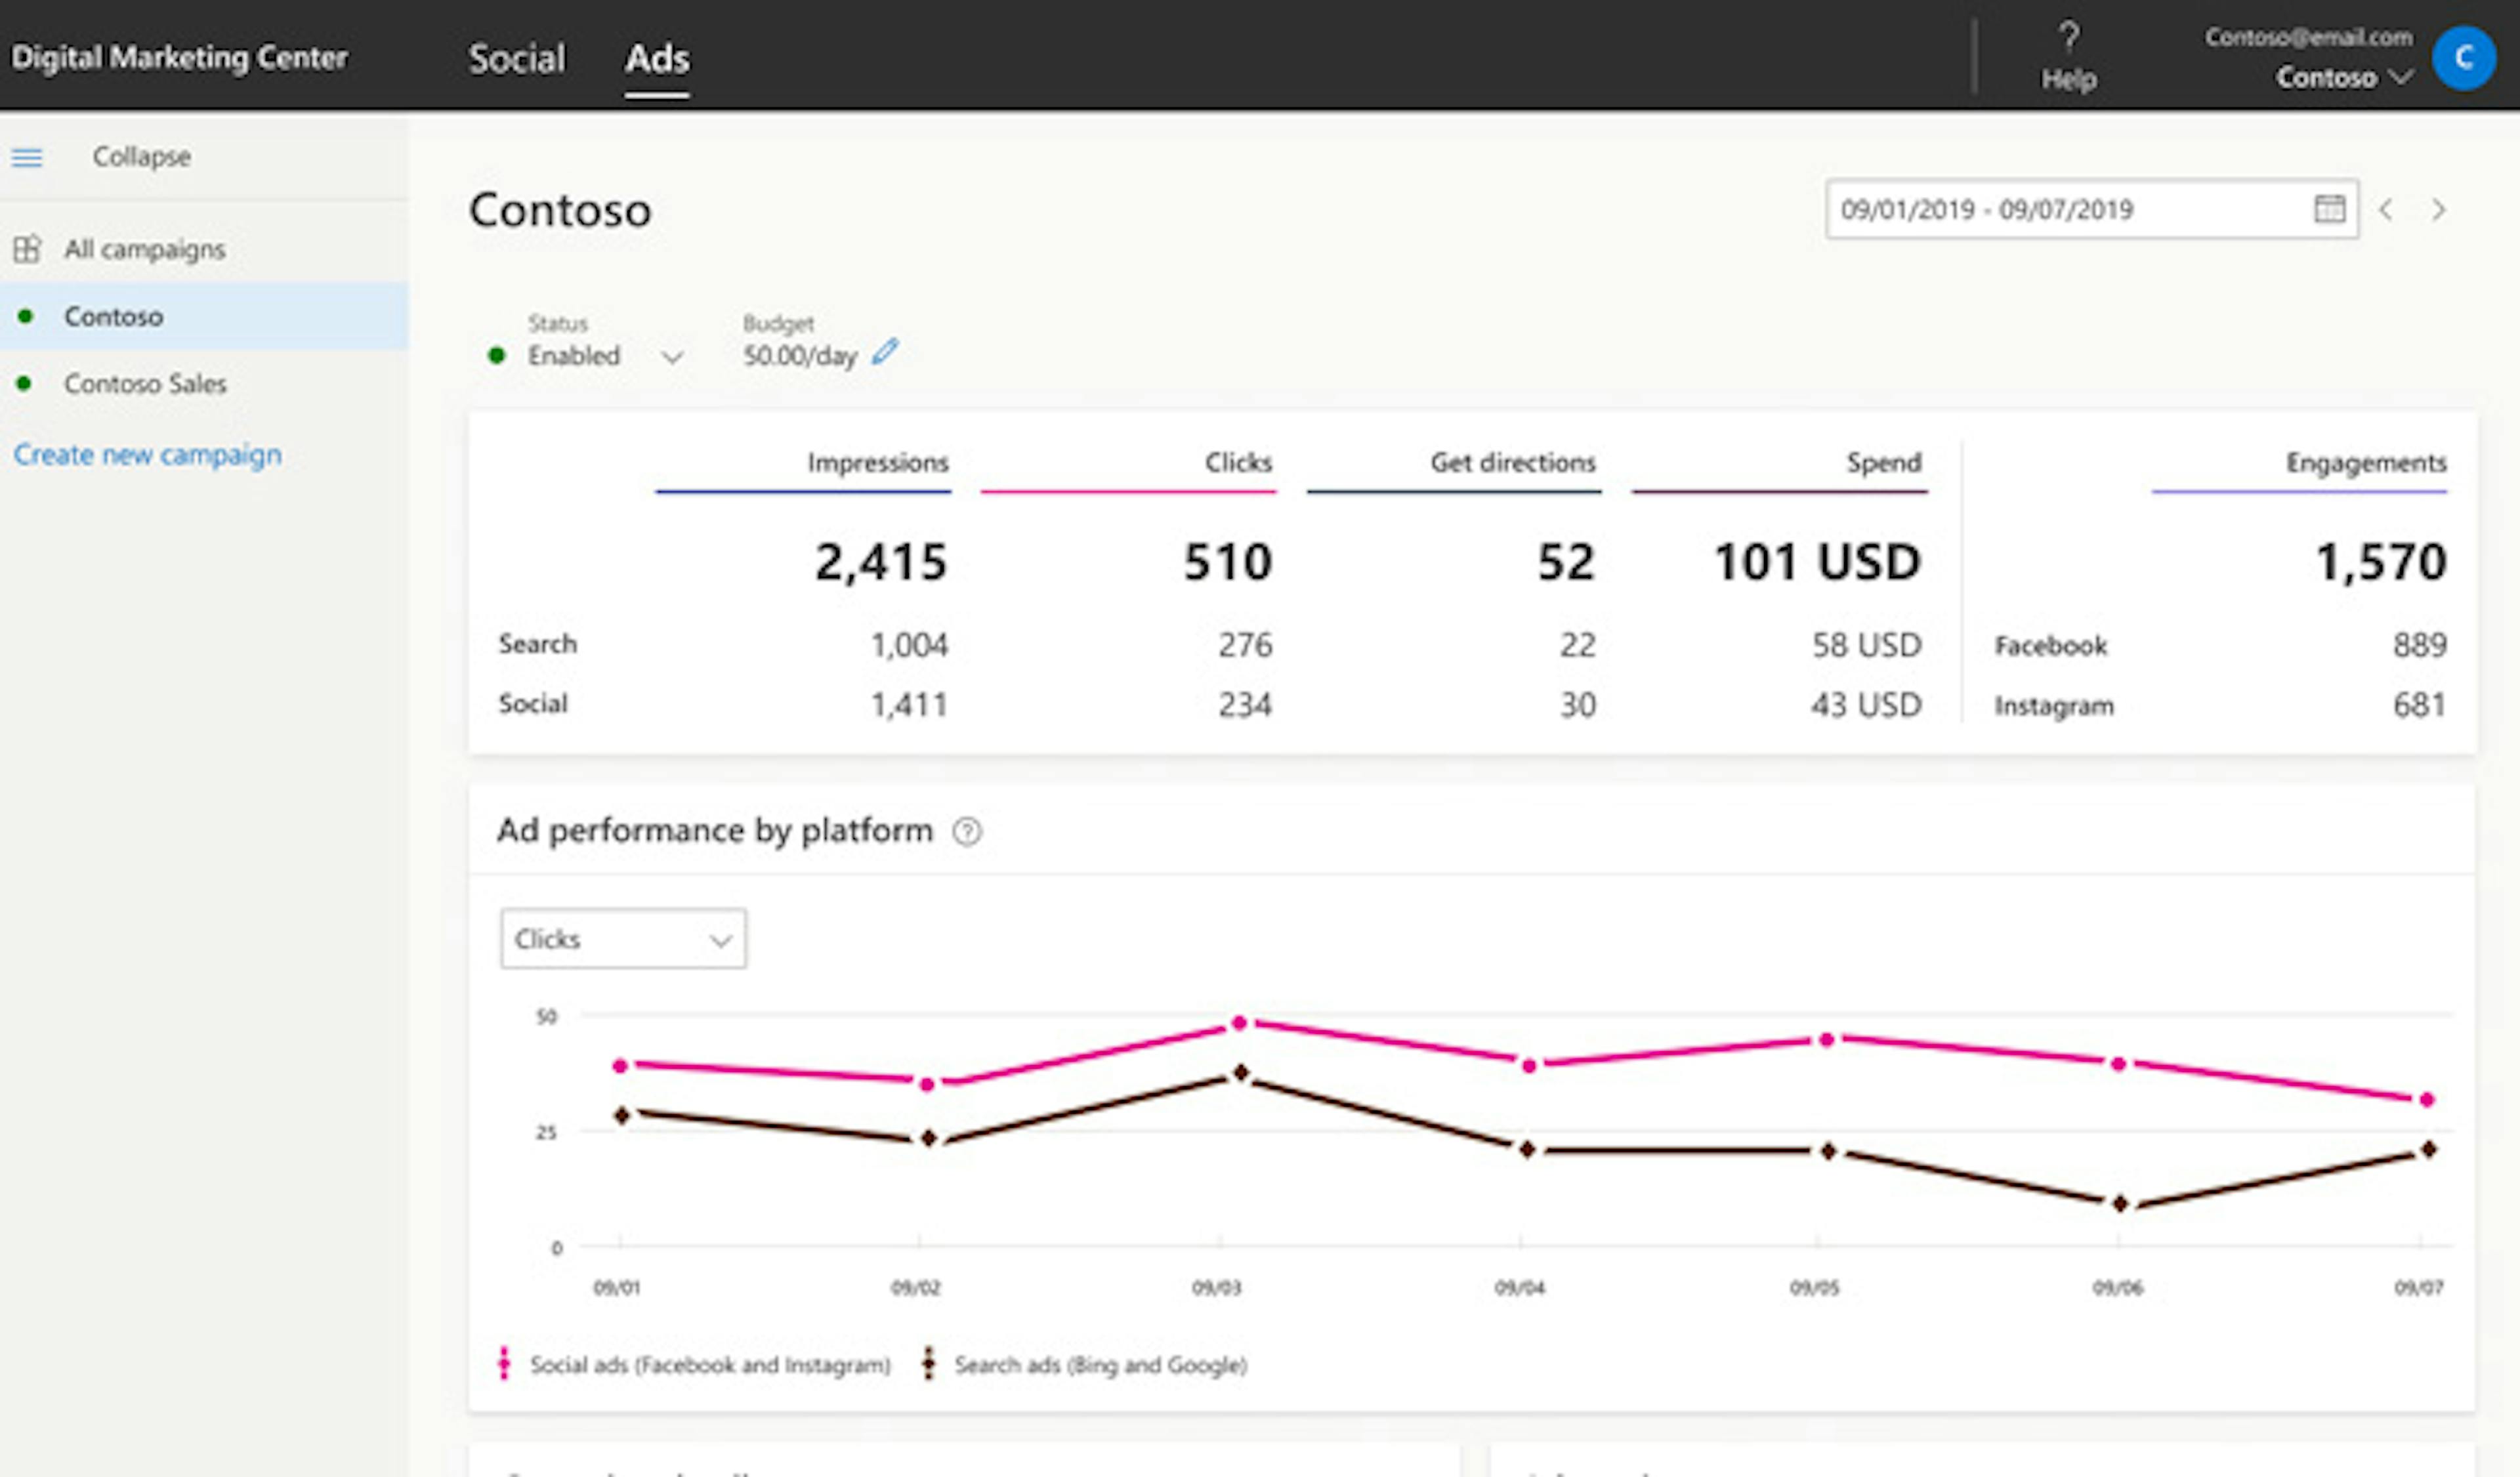Screen dimensions: 2520x1477
Task: Open the Status Enabled dropdown
Action: [x=674, y=356]
